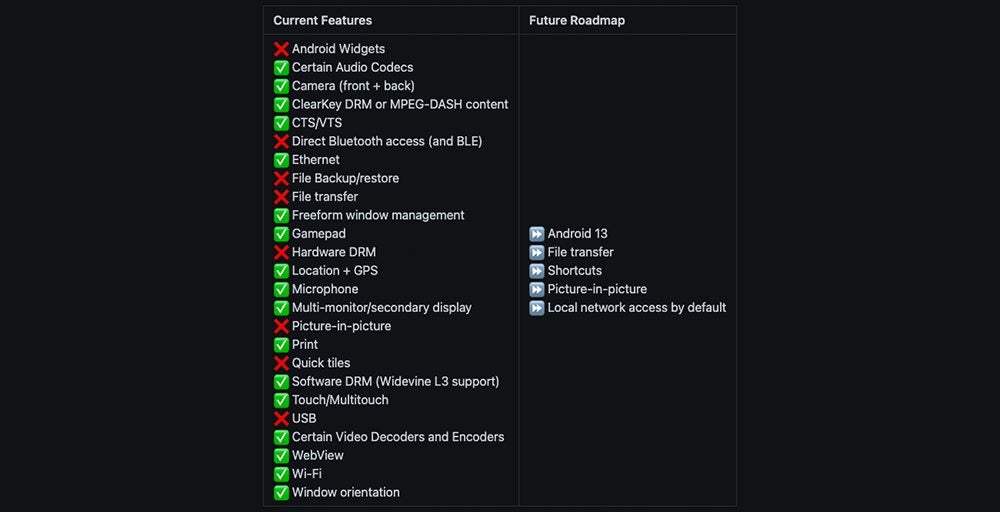The image size is (1000, 512).
Task: Click the Window orientation feature text
Action: (x=346, y=493)
